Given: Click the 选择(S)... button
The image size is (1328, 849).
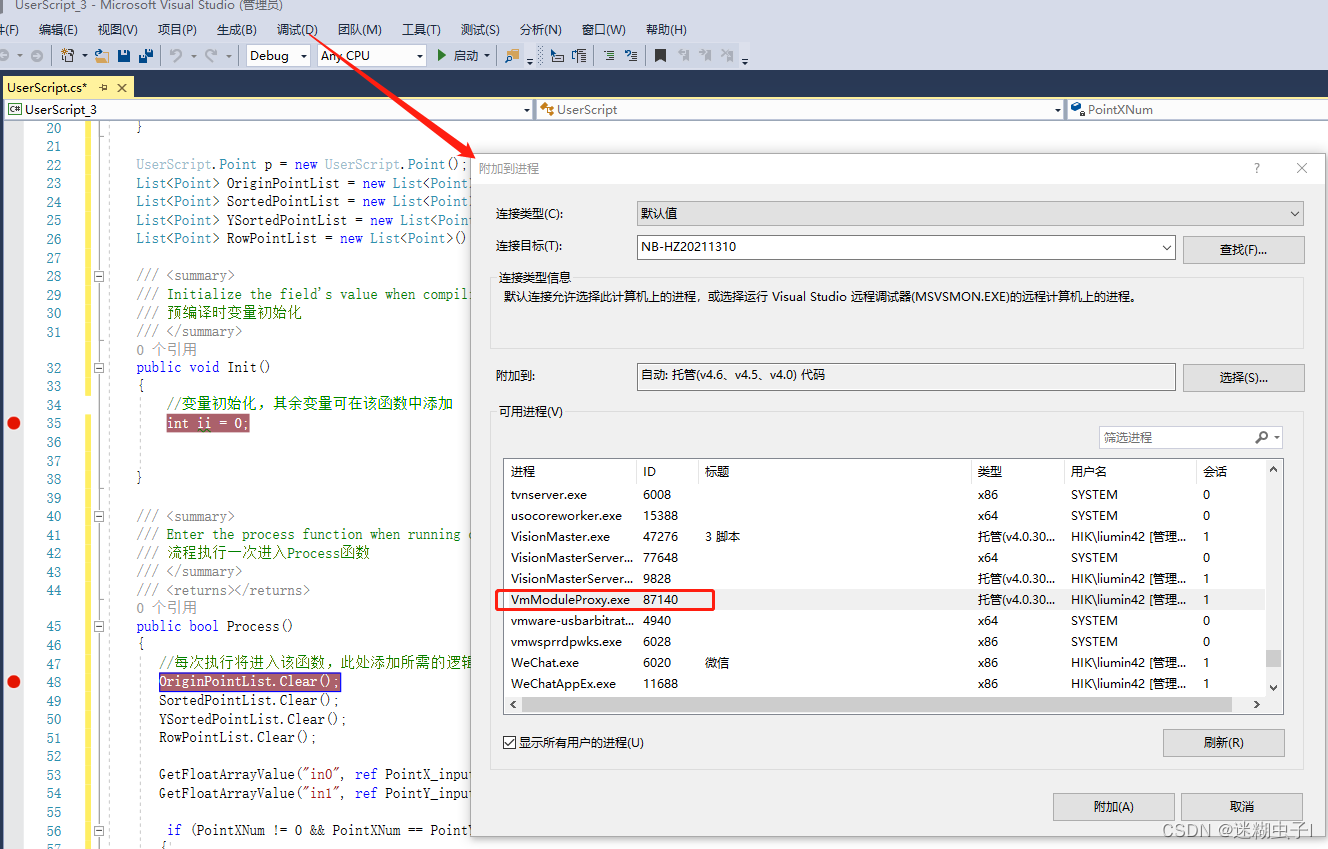Looking at the screenshot, I should 1243,378.
